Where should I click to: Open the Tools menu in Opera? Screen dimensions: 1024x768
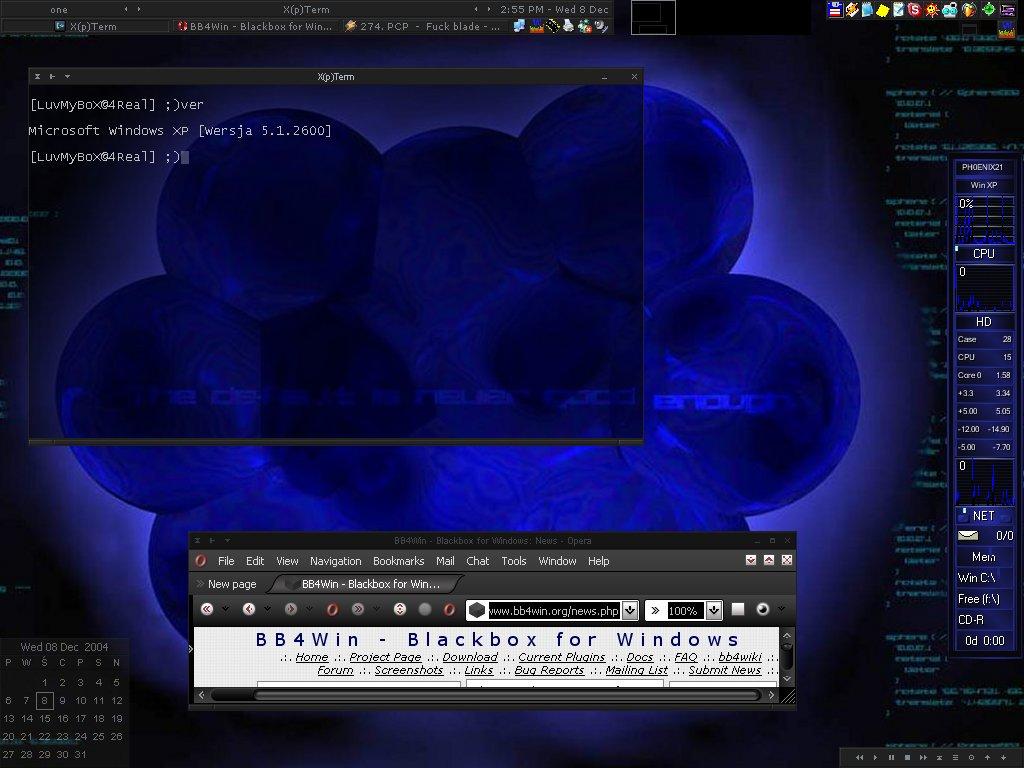(x=514, y=561)
